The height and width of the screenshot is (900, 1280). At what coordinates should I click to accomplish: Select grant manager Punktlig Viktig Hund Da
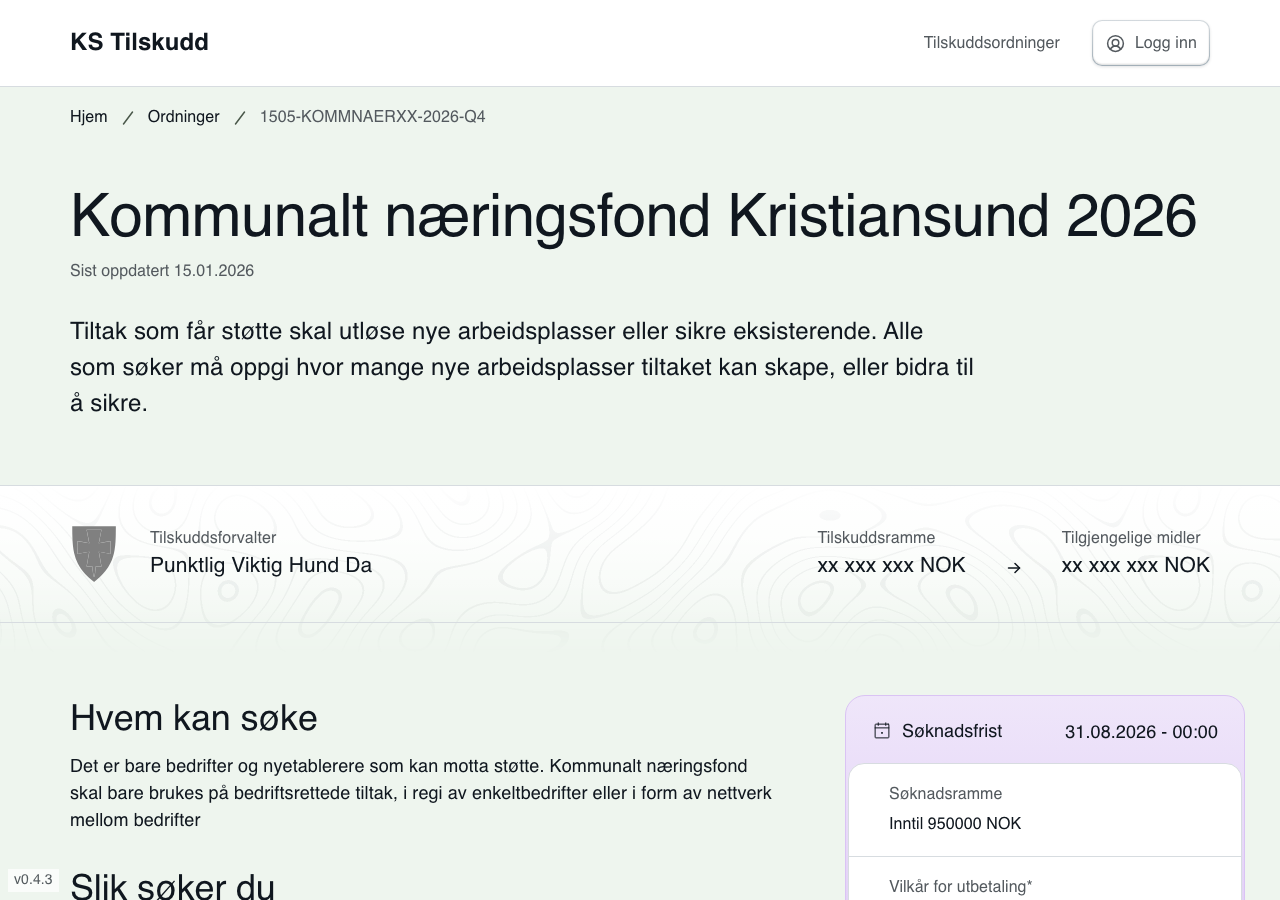pos(261,566)
